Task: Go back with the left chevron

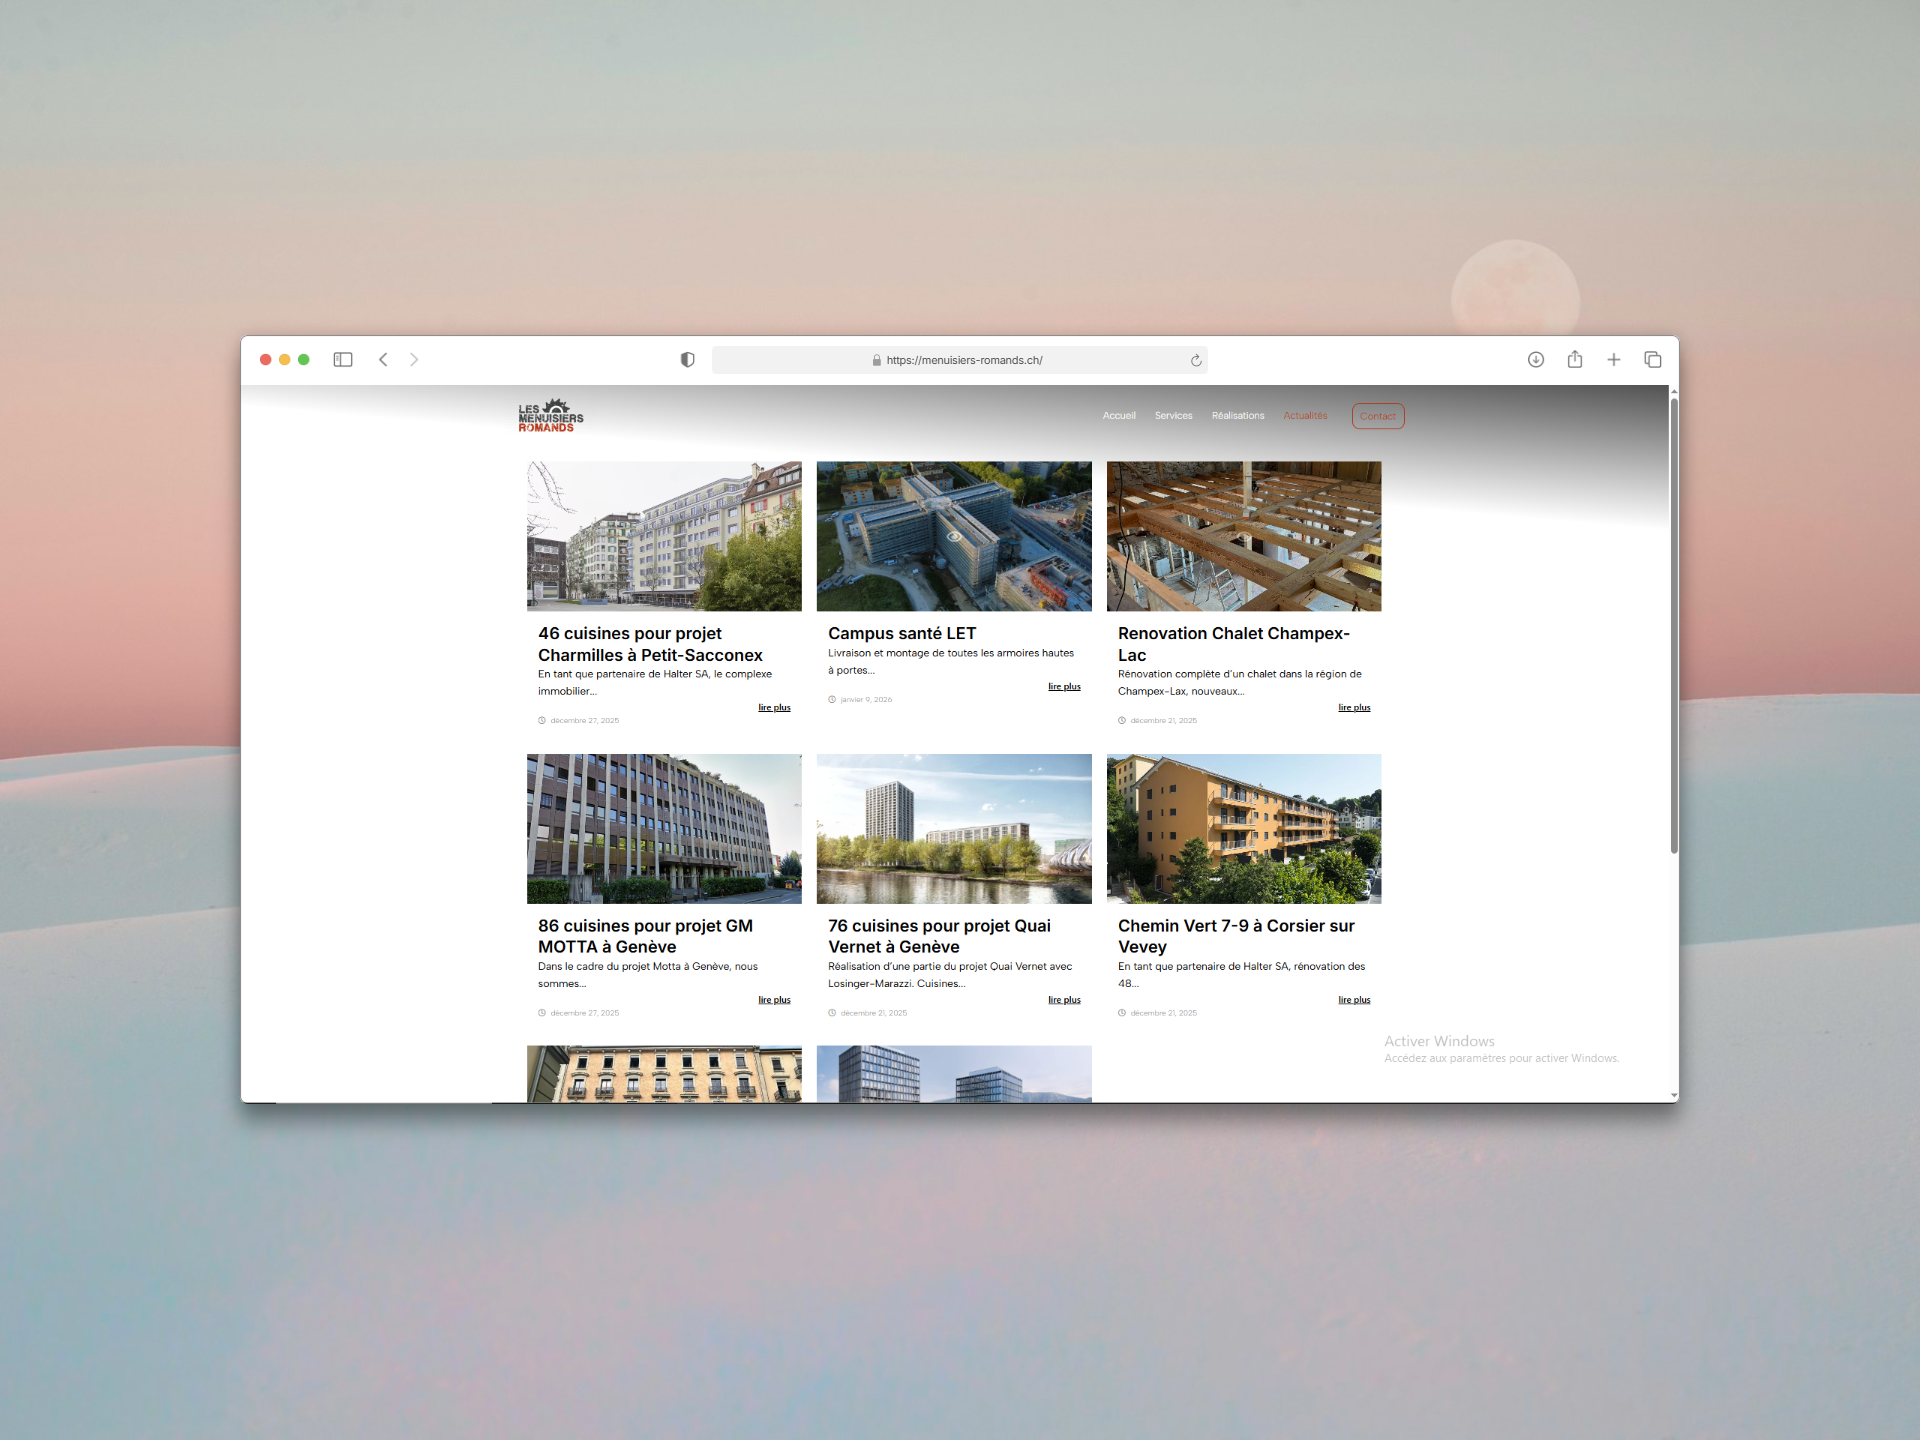Action: [383, 359]
